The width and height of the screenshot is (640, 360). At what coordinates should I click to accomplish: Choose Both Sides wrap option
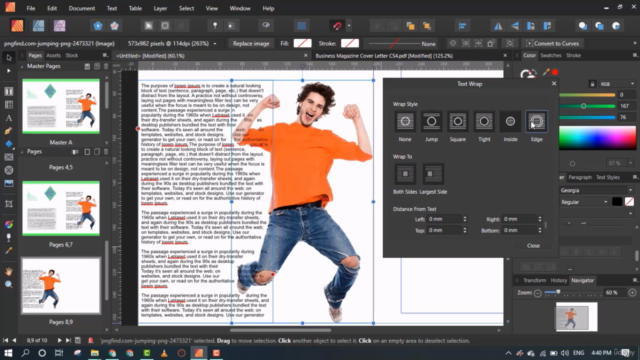405,174
